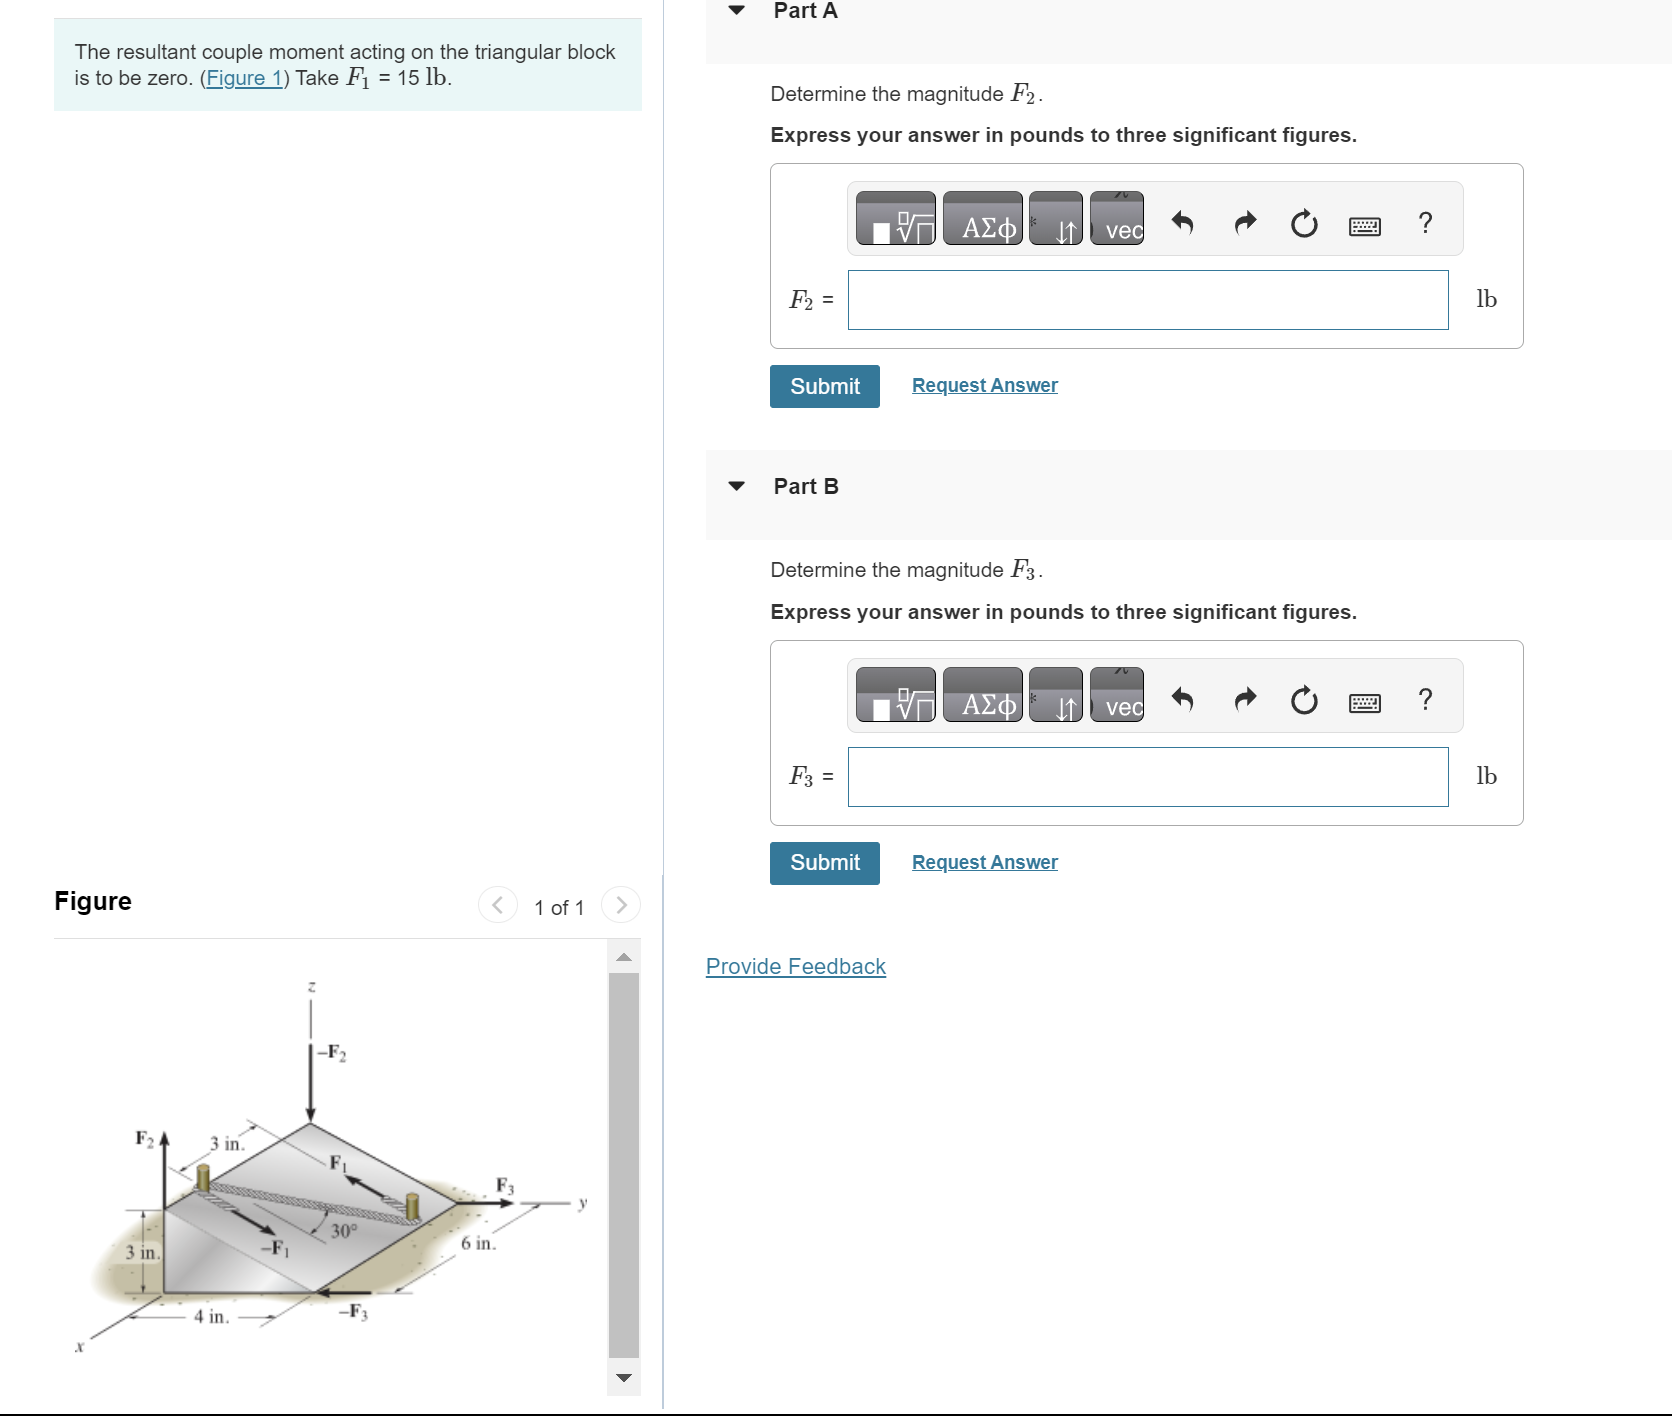The image size is (1672, 1416).
Task: Reset the Part A answer with the refresh icon
Action: (x=1304, y=222)
